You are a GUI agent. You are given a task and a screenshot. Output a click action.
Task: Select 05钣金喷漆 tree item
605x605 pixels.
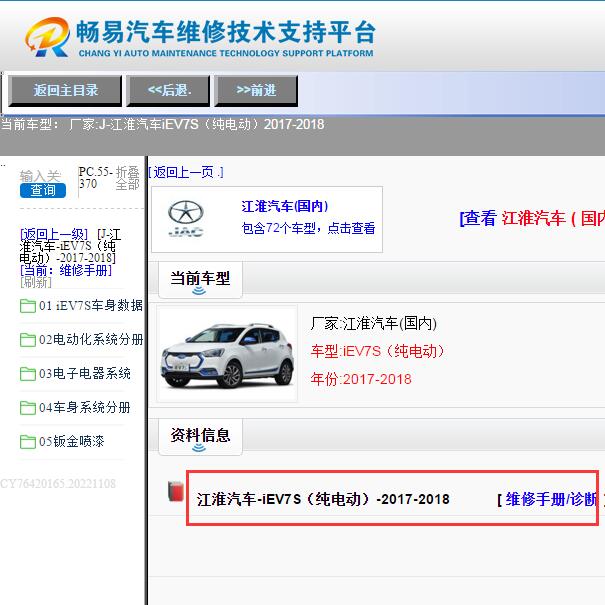71,441
